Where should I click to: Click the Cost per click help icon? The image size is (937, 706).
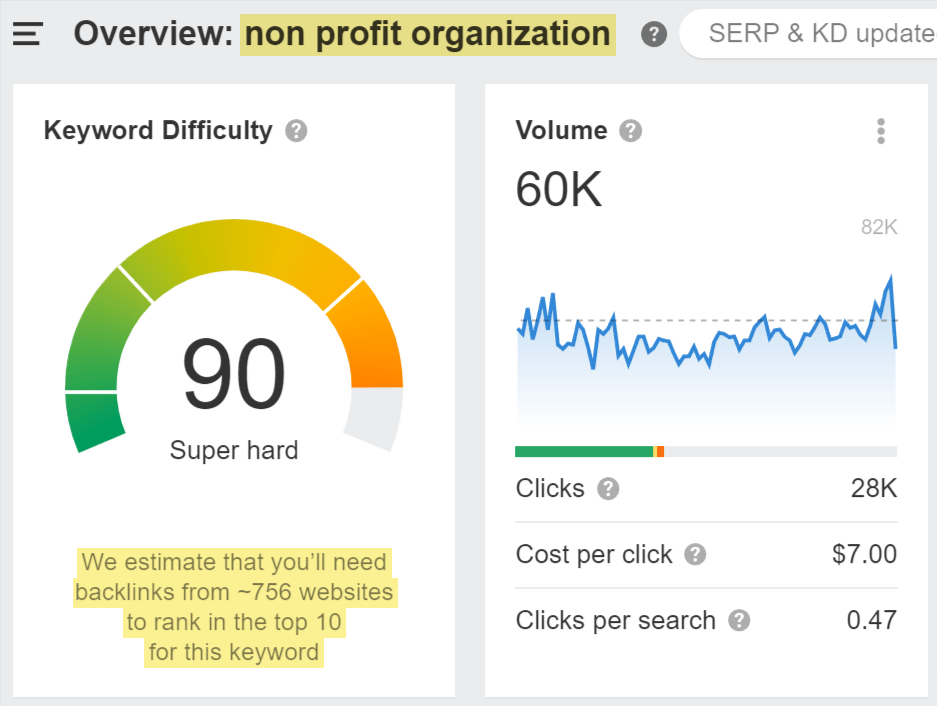tap(694, 555)
